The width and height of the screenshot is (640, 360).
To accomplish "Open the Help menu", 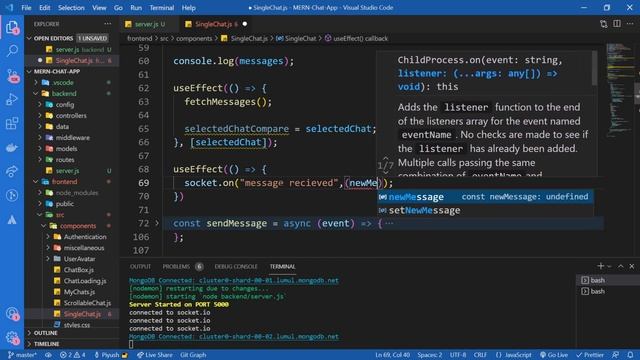I will point(189,8).
